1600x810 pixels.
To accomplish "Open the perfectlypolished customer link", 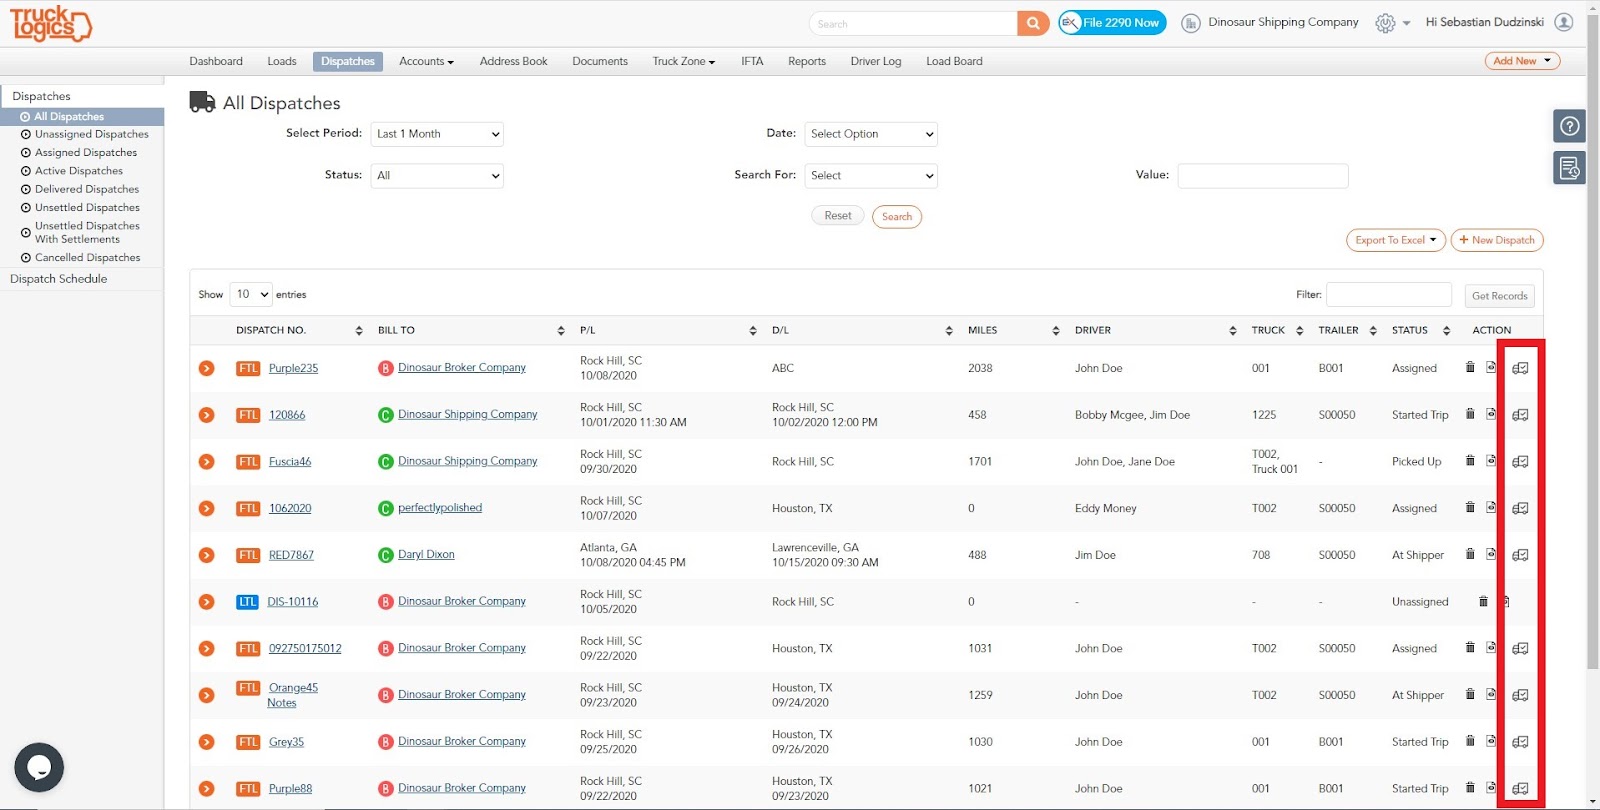I will (440, 507).
